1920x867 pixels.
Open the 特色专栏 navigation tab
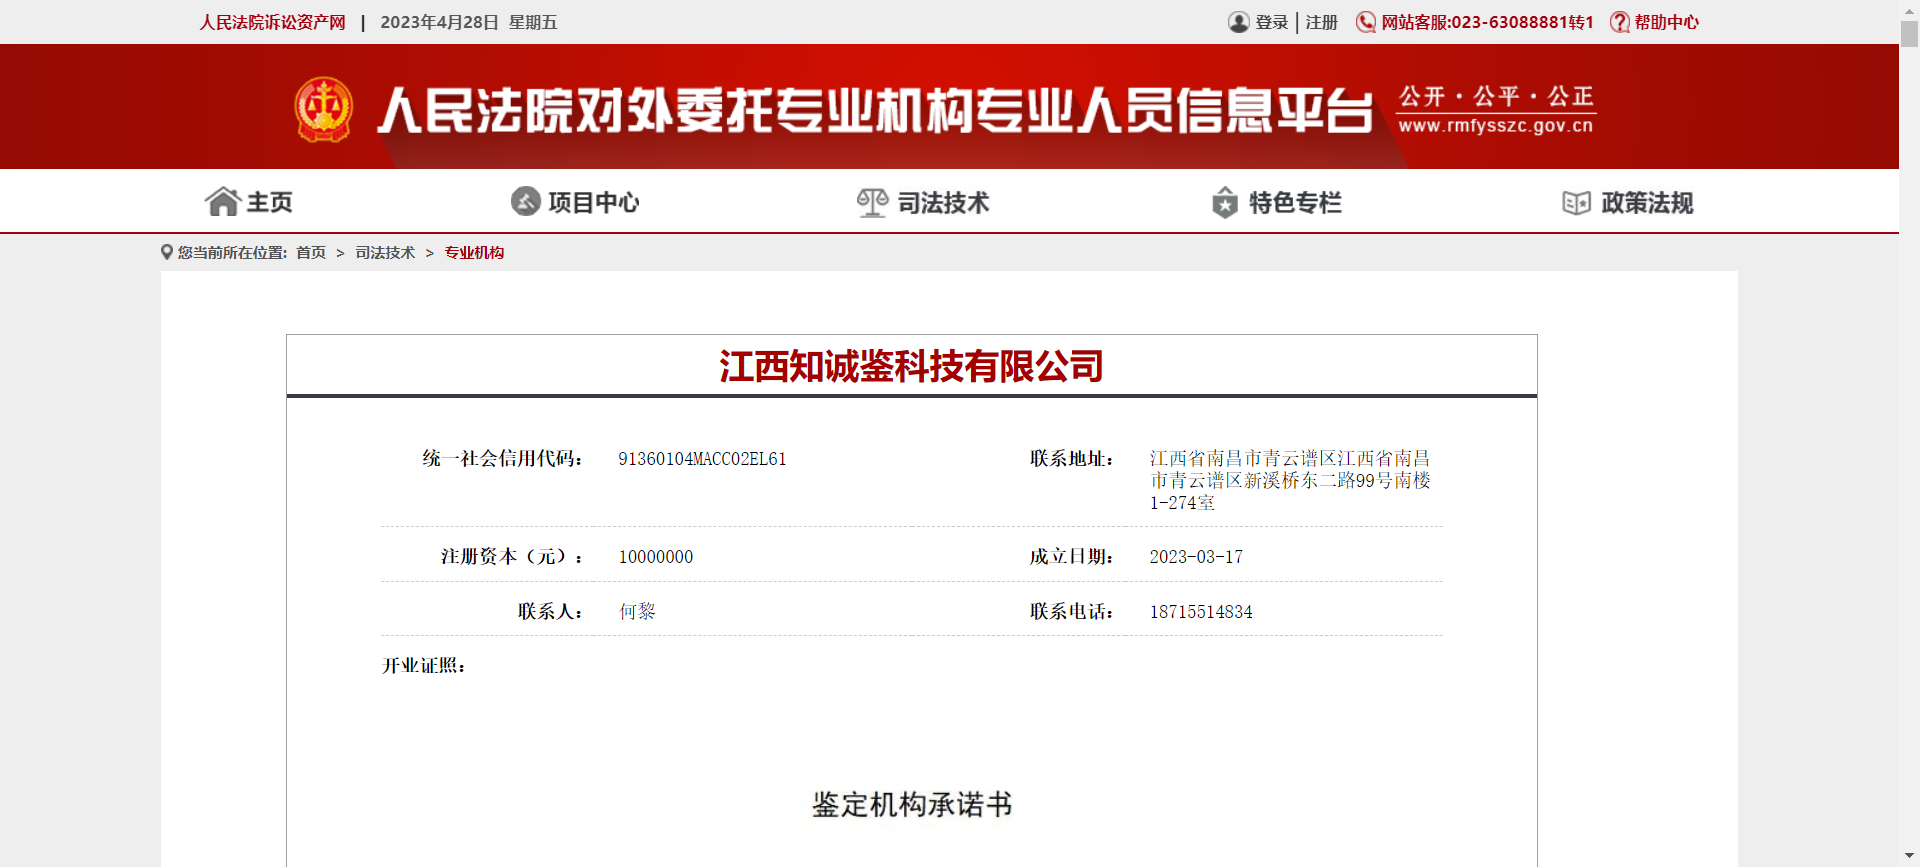pos(1276,203)
